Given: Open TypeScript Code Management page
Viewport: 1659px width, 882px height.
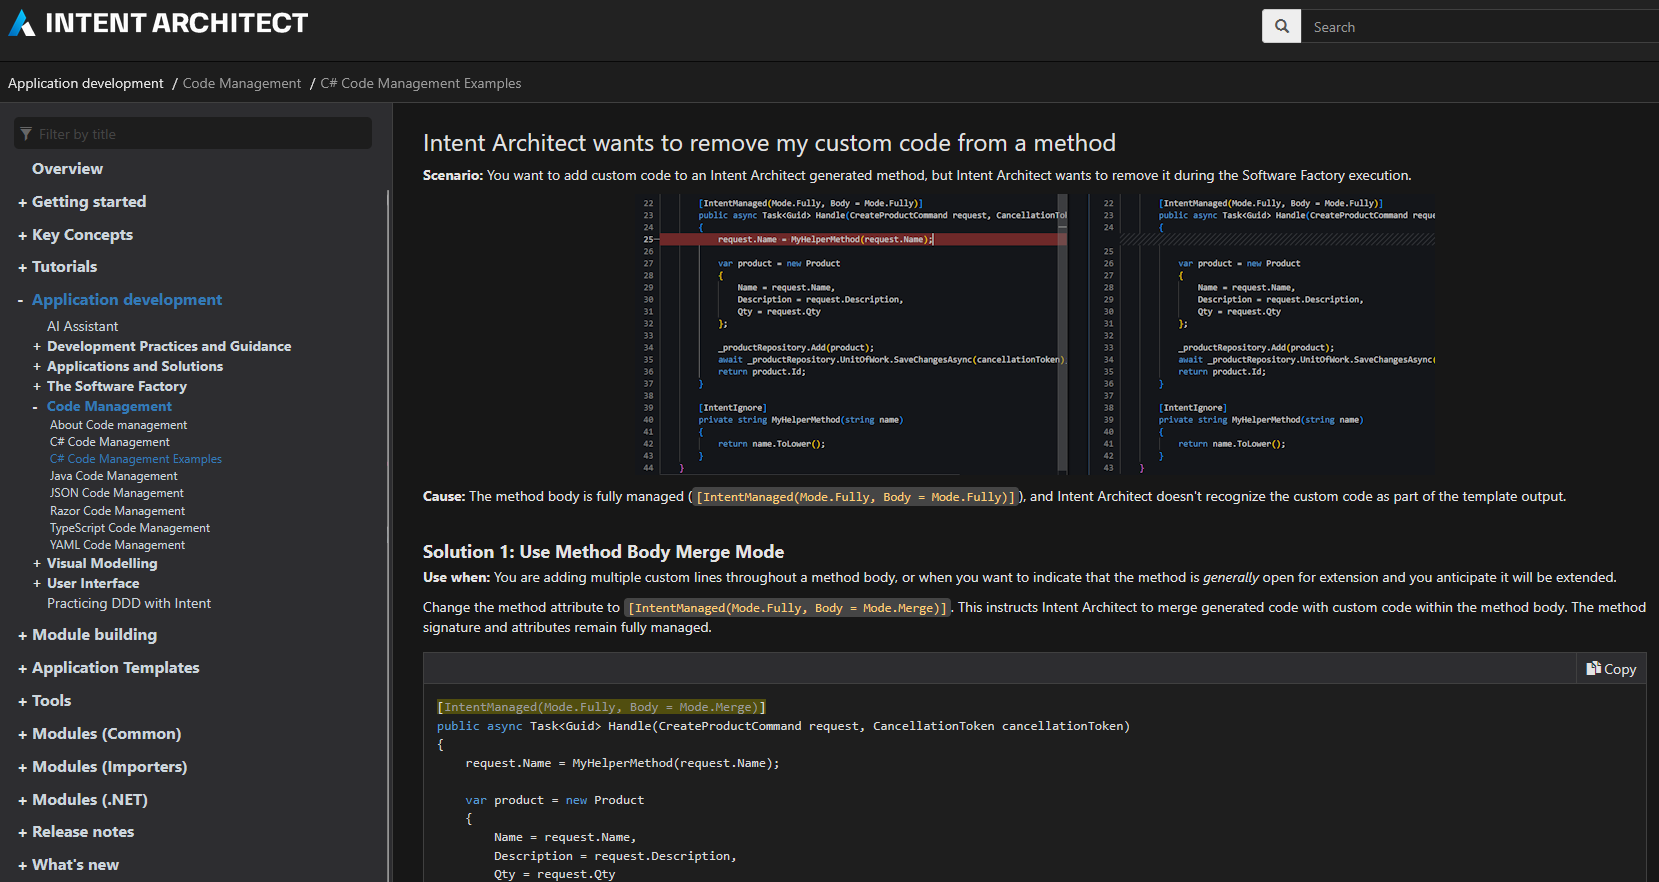Looking at the screenshot, I should click(130, 528).
